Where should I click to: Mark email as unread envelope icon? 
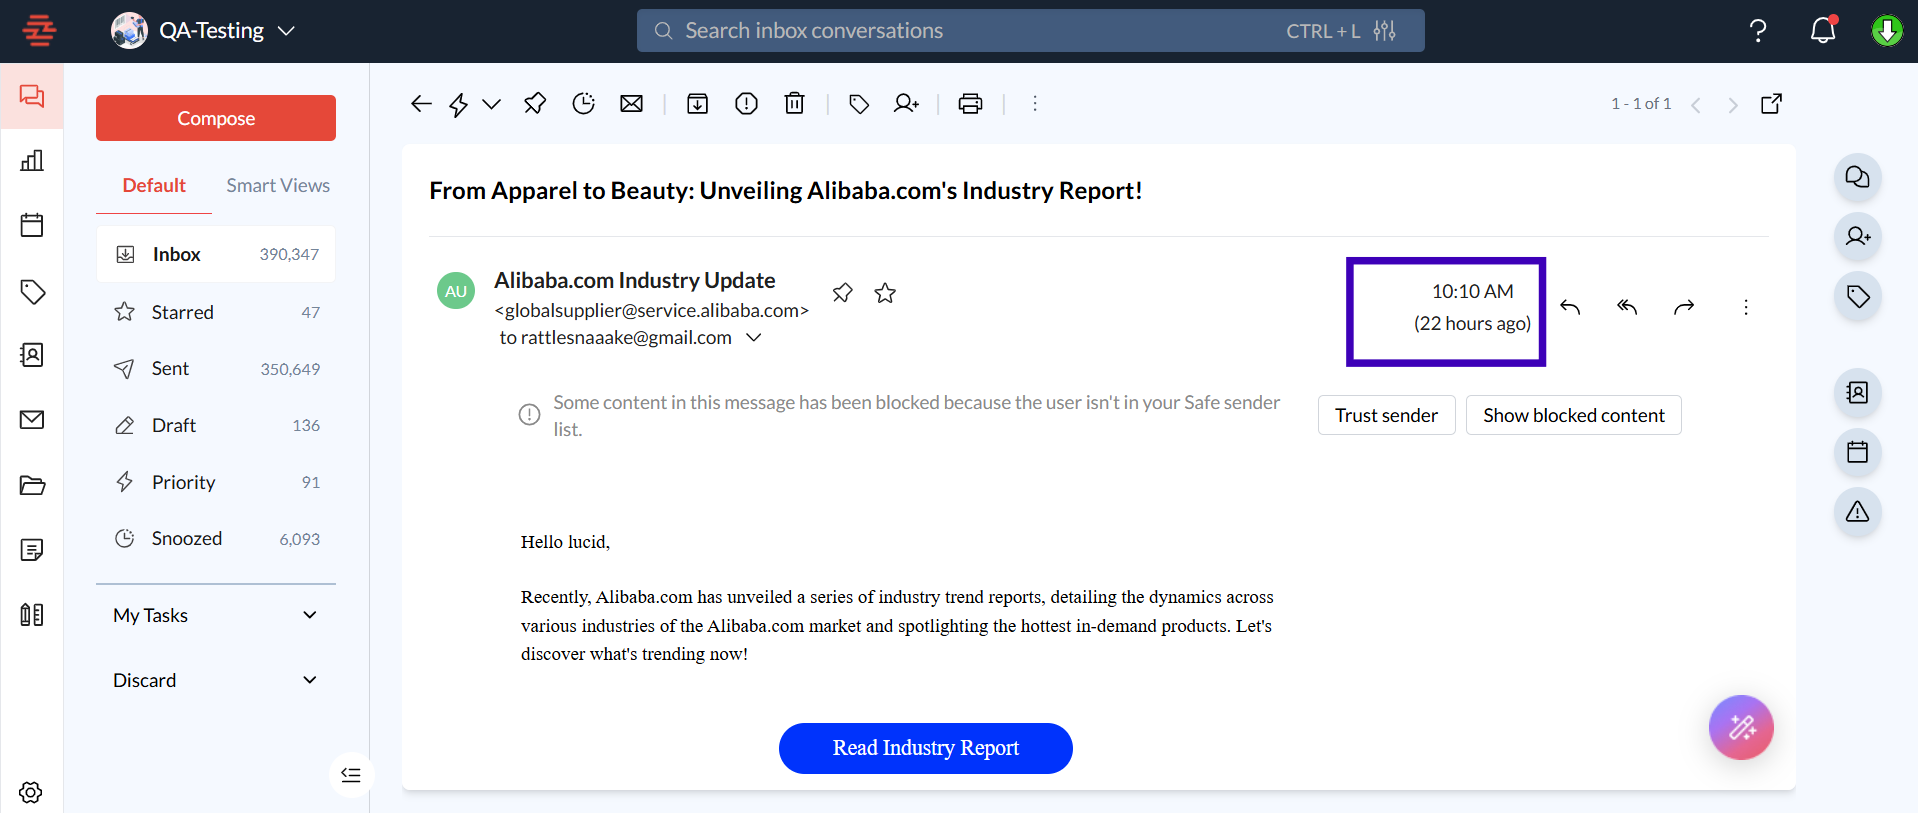point(631,104)
